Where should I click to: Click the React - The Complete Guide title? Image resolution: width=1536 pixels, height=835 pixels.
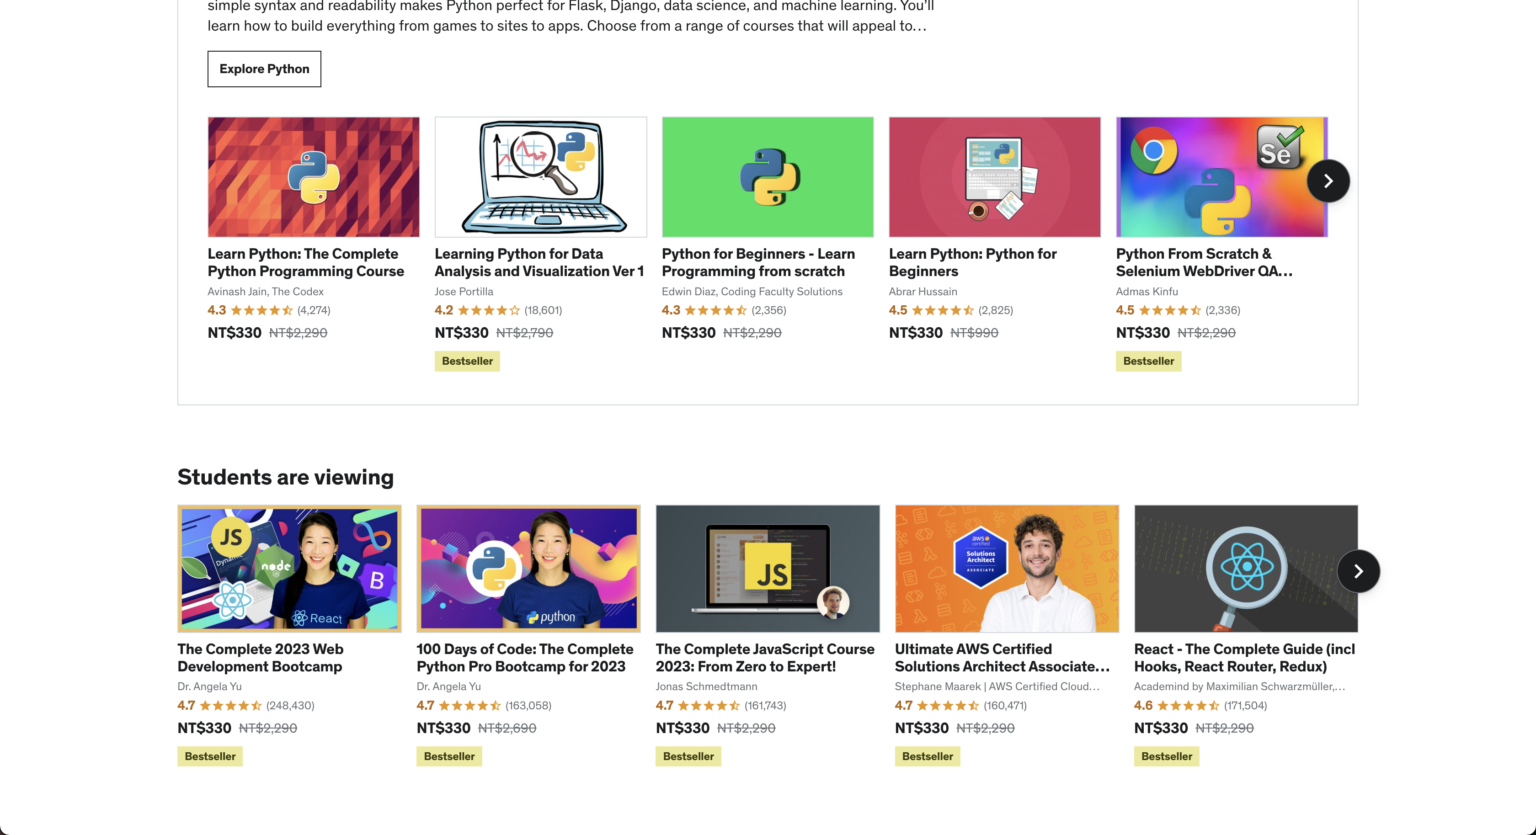point(1244,657)
